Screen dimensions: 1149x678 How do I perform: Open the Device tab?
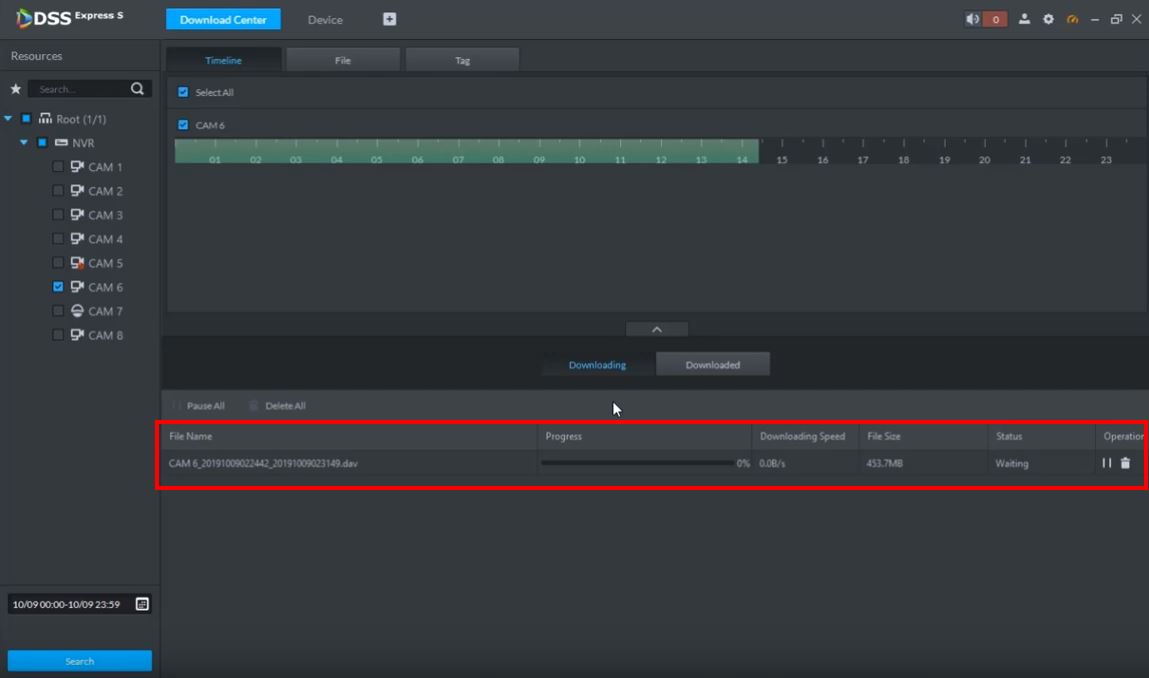(x=325, y=20)
